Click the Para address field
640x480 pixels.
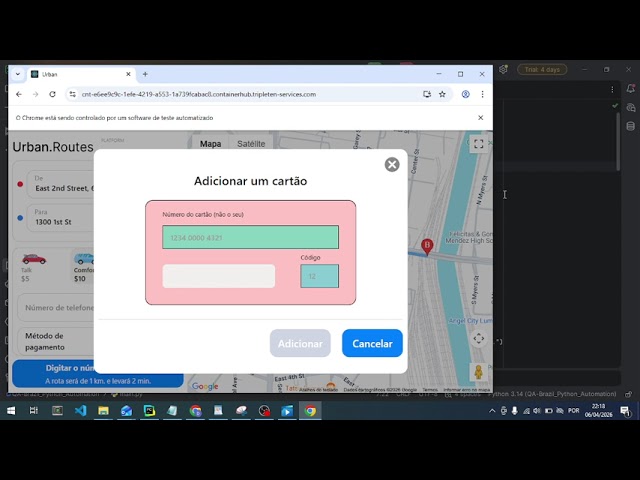[x=61, y=218]
